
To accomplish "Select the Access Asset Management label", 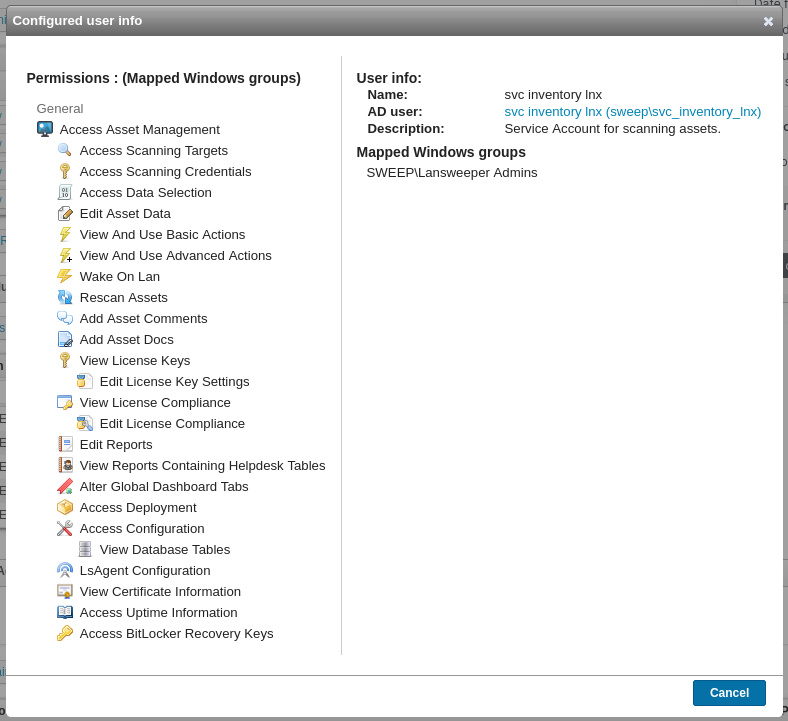I will pyautogui.click(x=140, y=130).
